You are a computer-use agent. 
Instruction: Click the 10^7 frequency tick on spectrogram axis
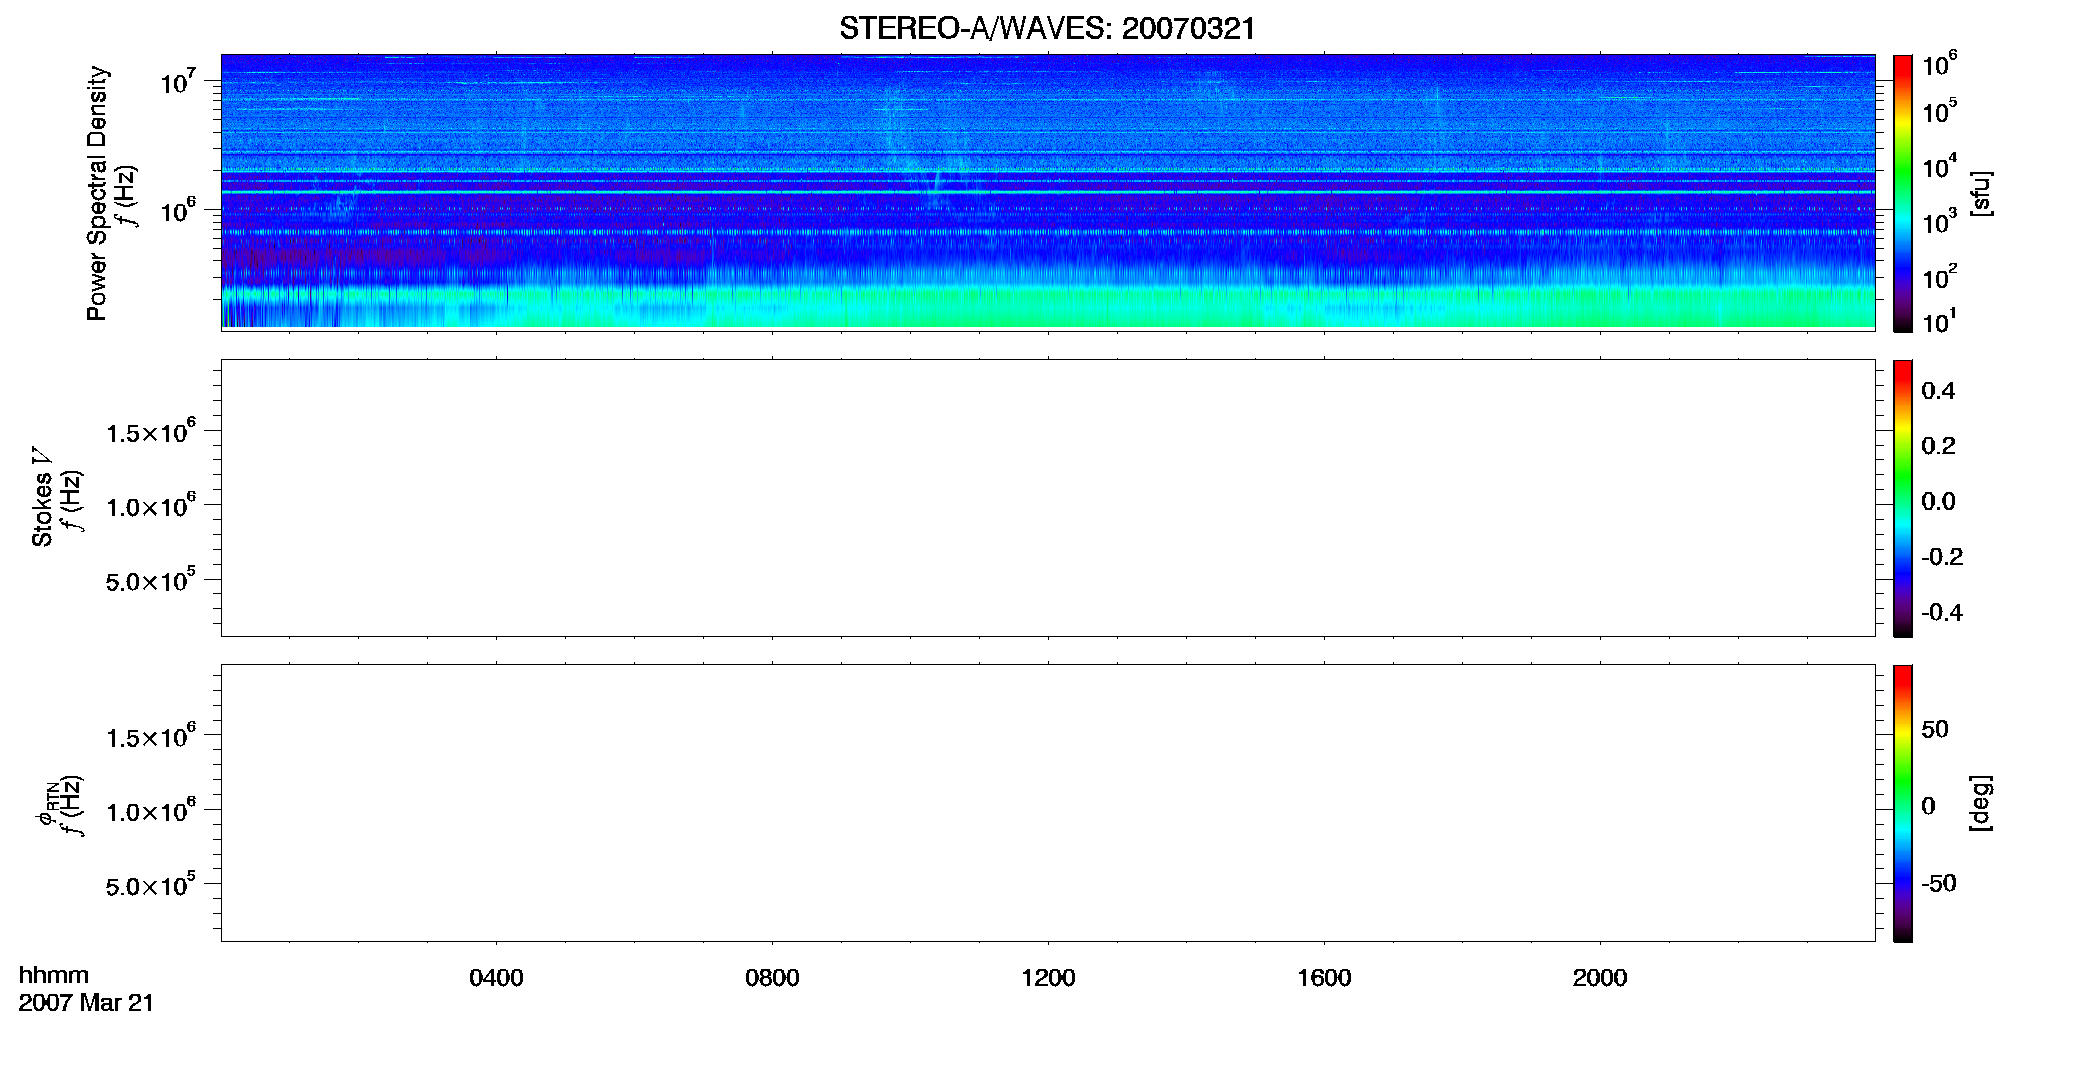[x=178, y=81]
